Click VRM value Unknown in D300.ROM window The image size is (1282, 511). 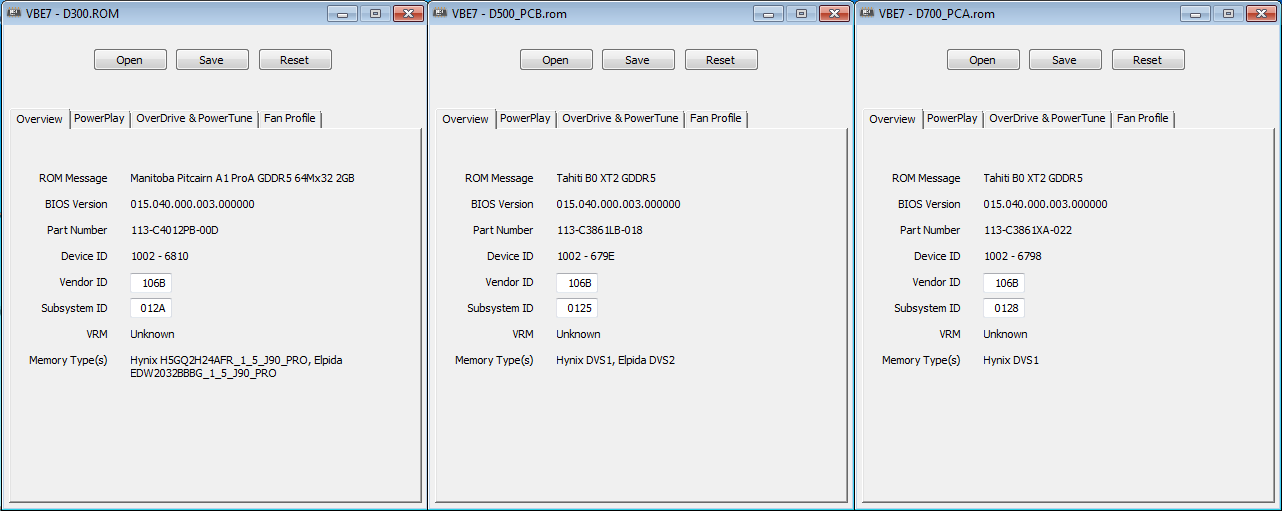pos(152,335)
